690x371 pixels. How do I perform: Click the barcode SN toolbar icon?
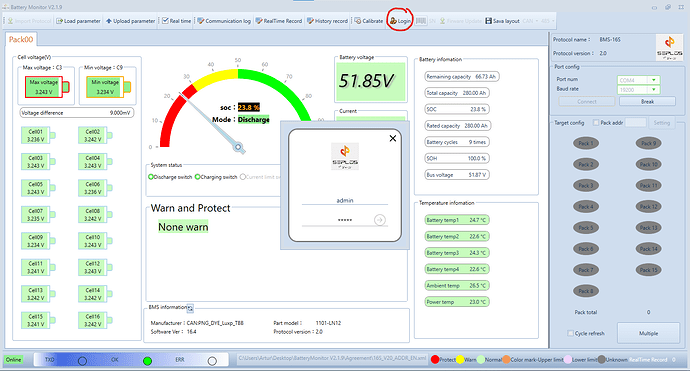[x=421, y=21]
